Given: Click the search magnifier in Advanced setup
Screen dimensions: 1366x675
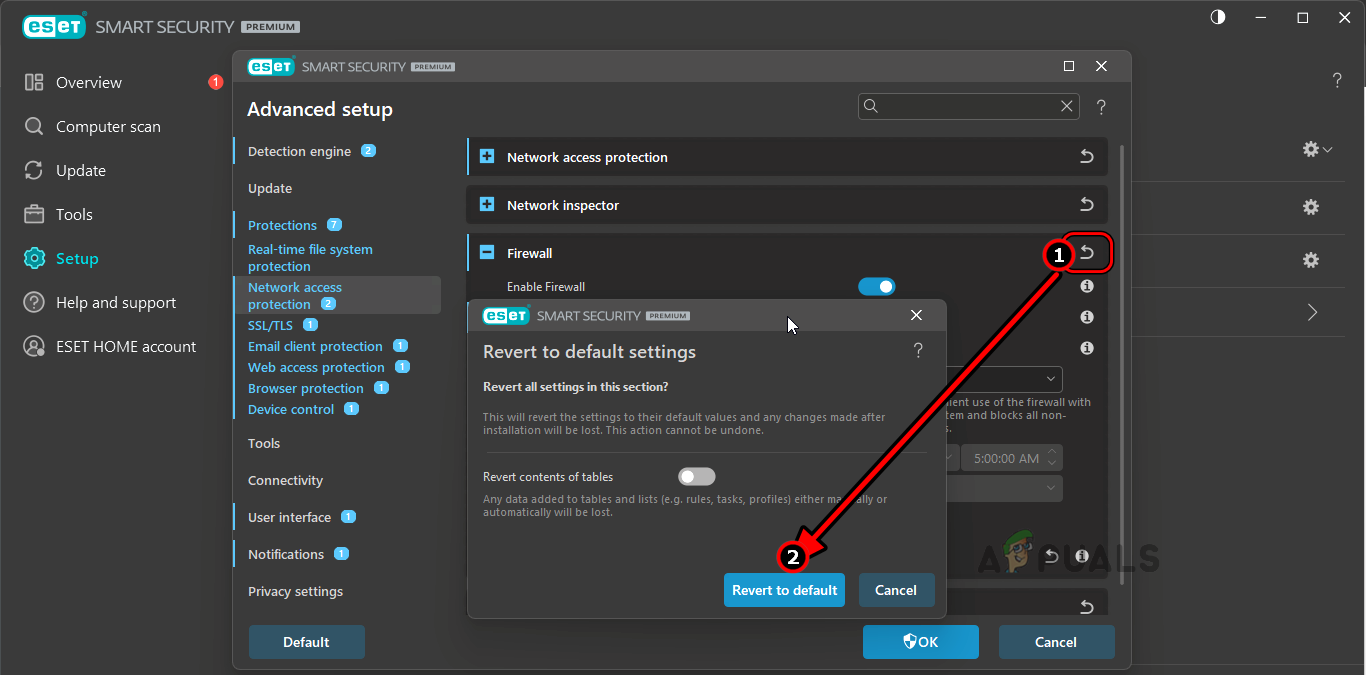Looking at the screenshot, I should (870, 106).
